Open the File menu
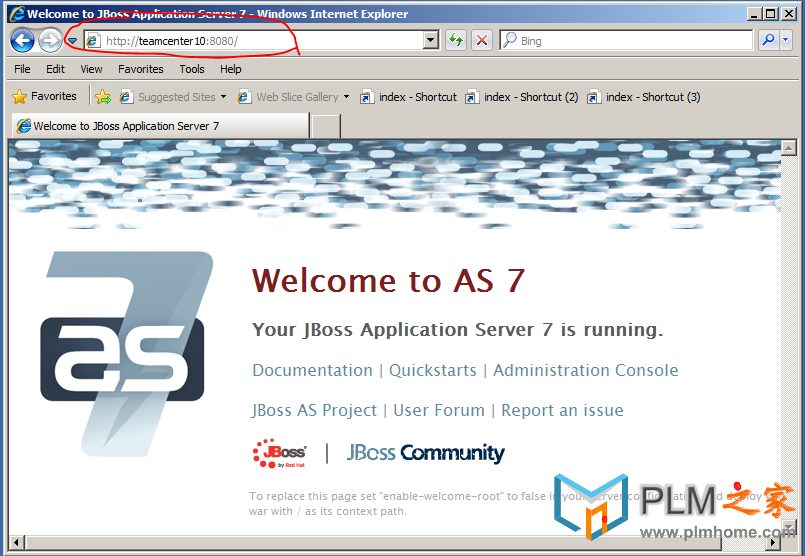Viewport: 805px width, 556px height. [x=22, y=69]
